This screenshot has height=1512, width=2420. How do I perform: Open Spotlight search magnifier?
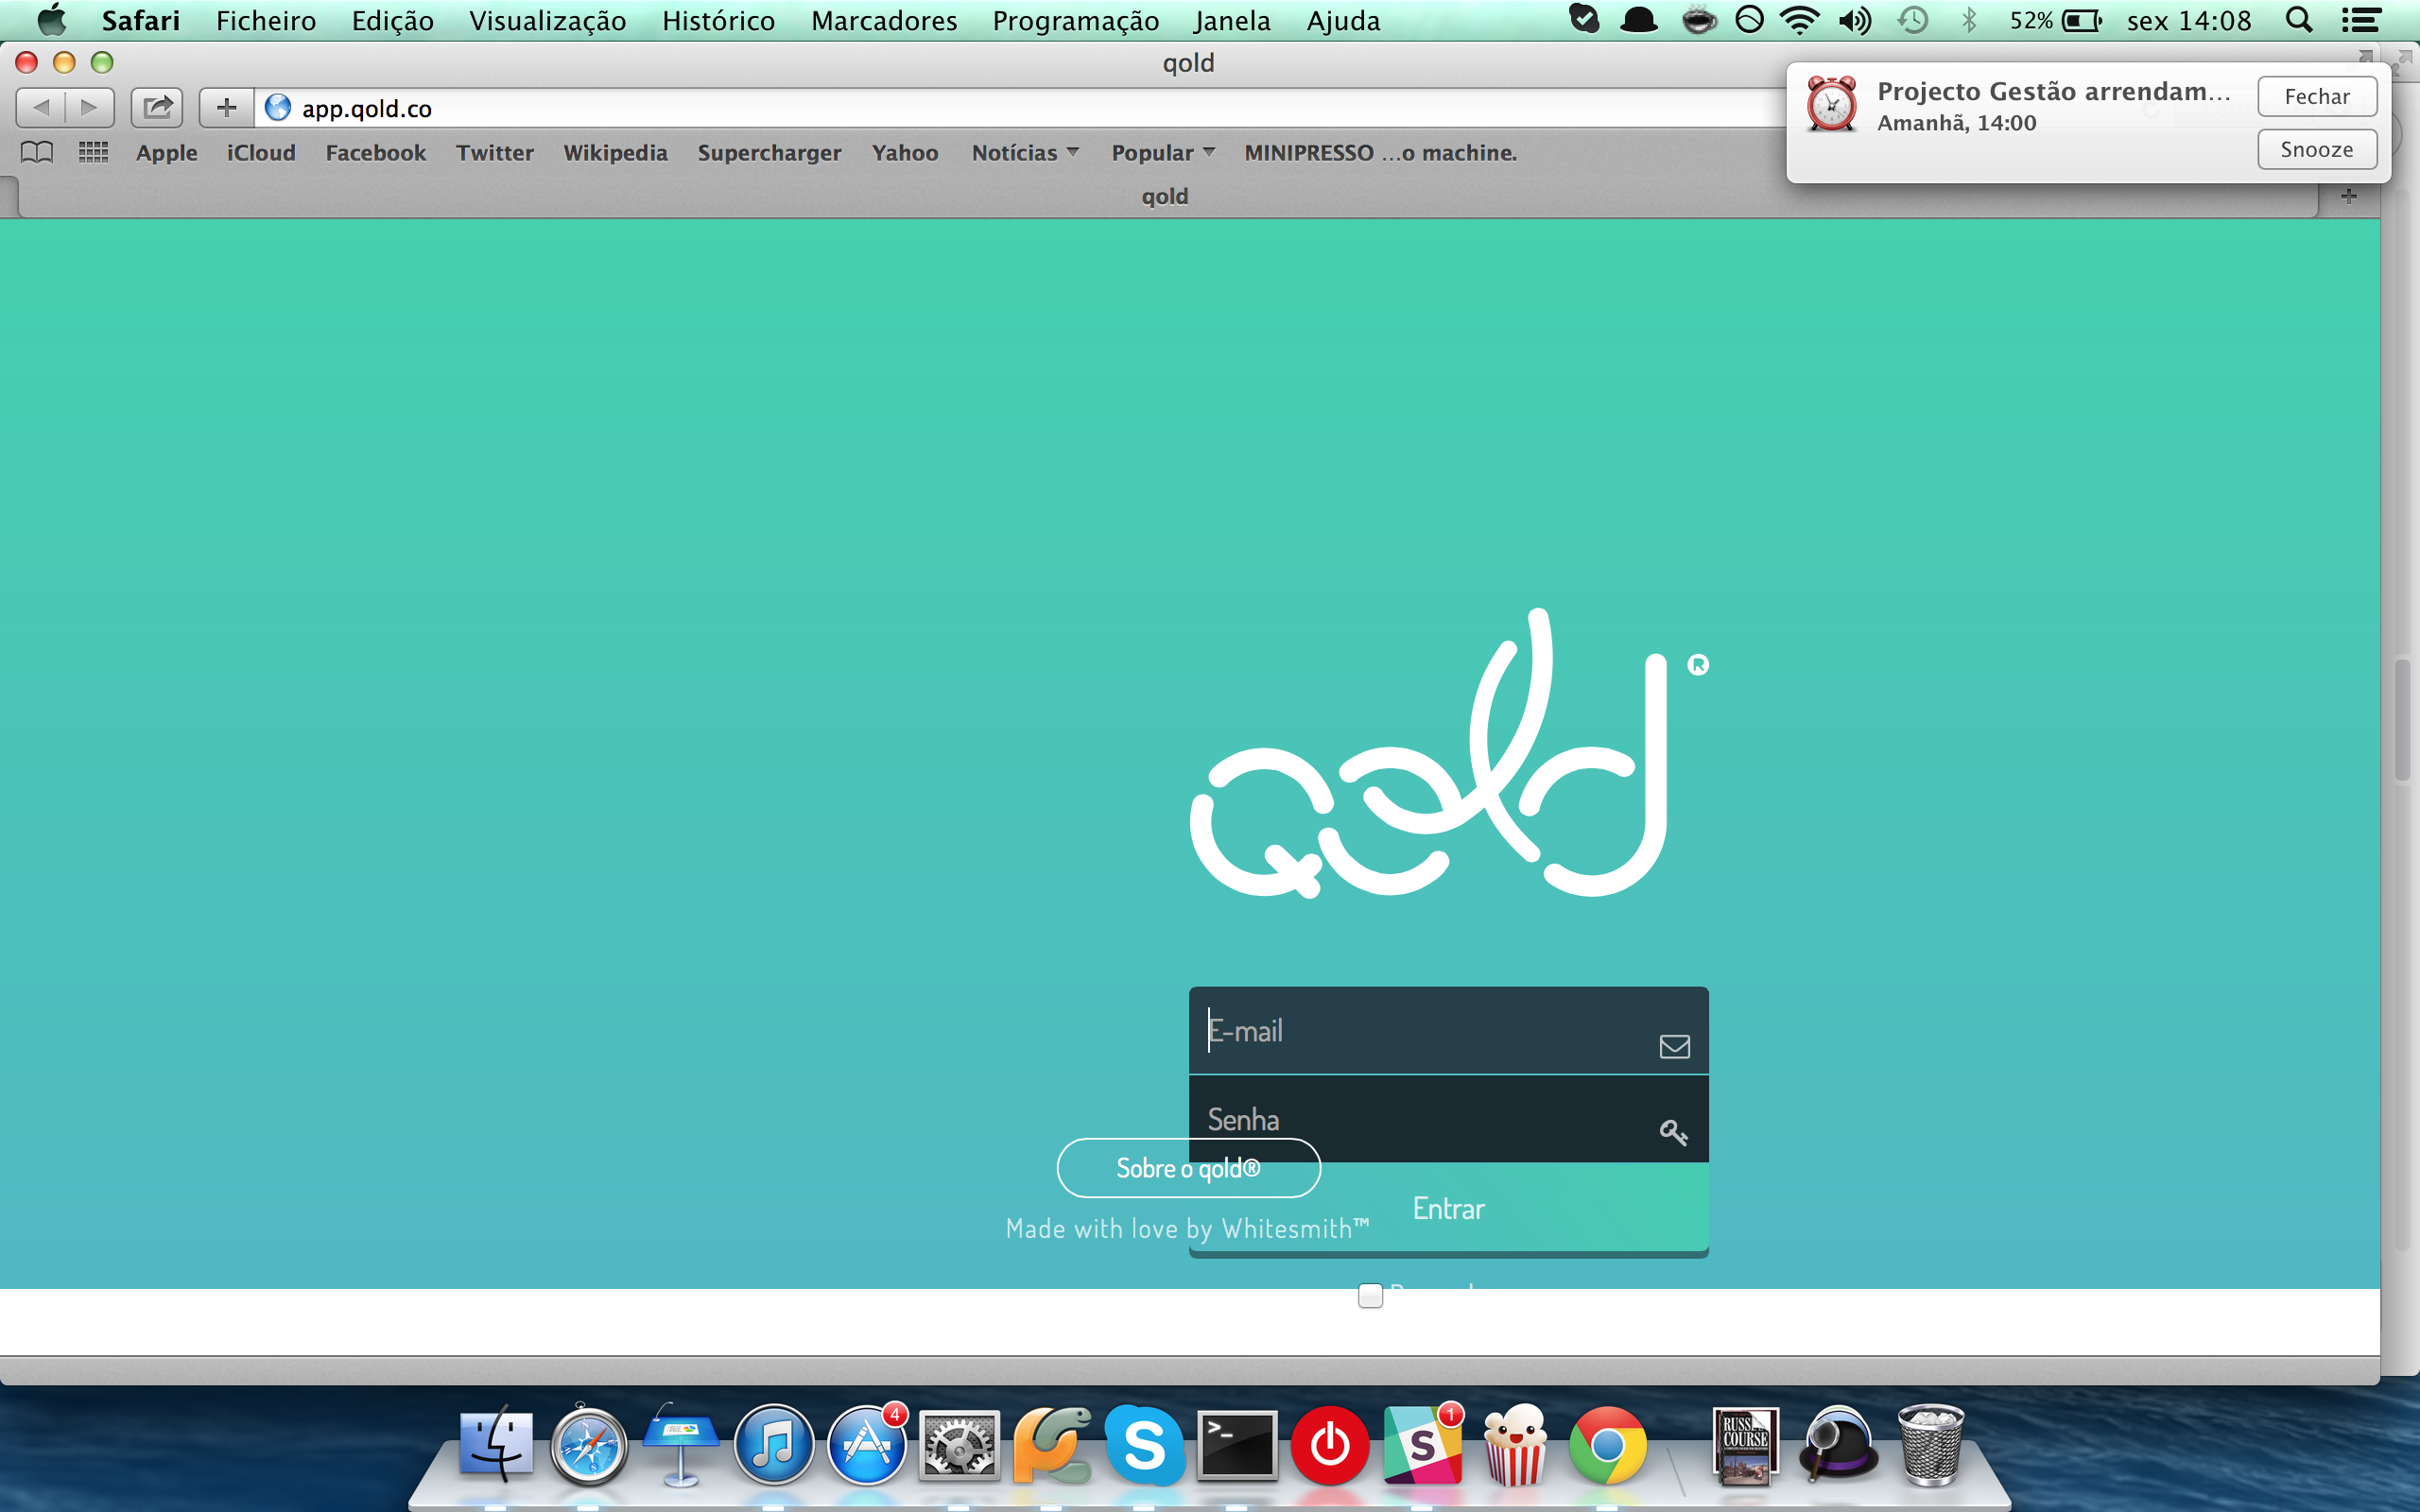click(x=2299, y=20)
